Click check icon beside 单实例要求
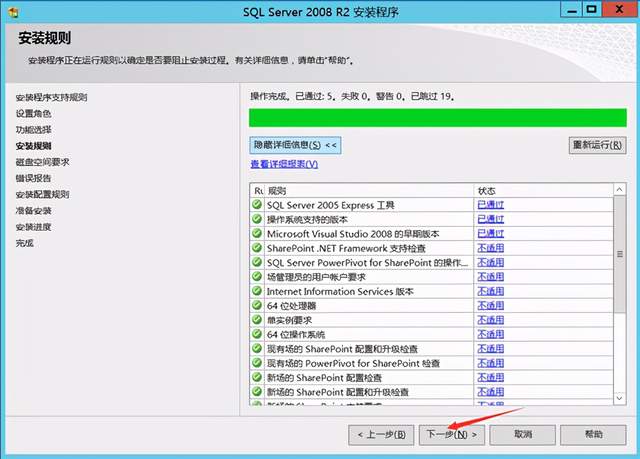The image size is (640, 459). 257,319
